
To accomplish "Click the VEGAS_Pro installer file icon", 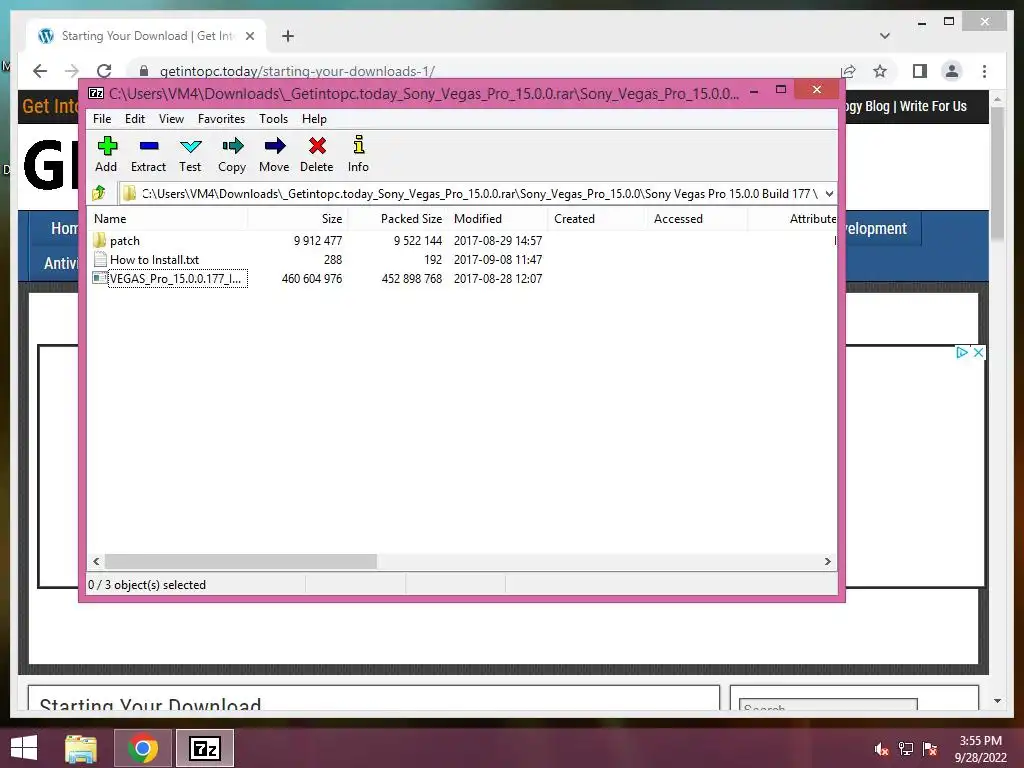I will (x=99, y=278).
